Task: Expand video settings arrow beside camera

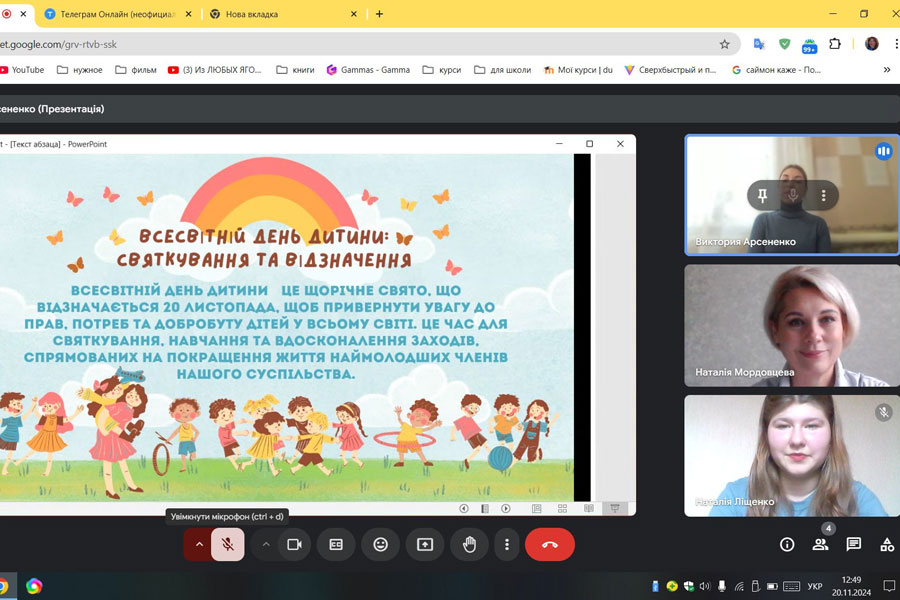Action: [265, 544]
